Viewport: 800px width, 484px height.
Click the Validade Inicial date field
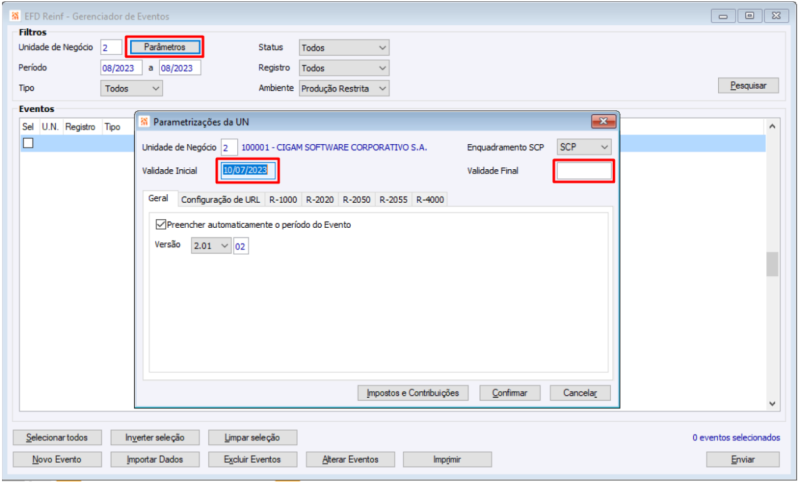[x=248, y=170]
